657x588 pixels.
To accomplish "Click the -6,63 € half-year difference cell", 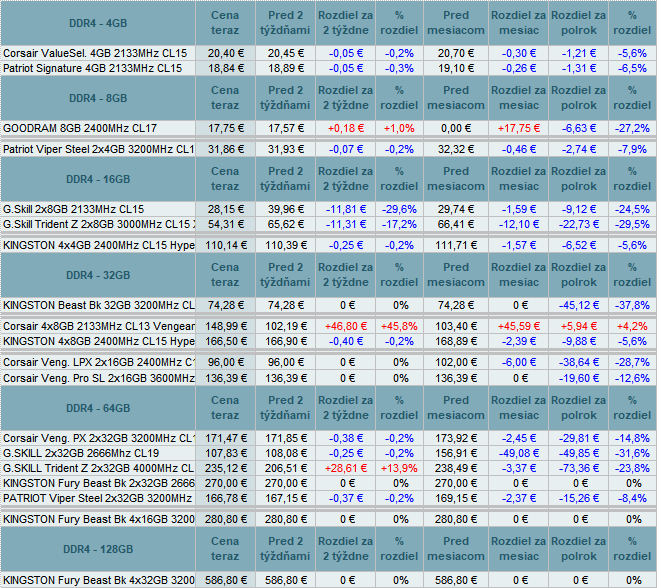I will pyautogui.click(x=579, y=128).
